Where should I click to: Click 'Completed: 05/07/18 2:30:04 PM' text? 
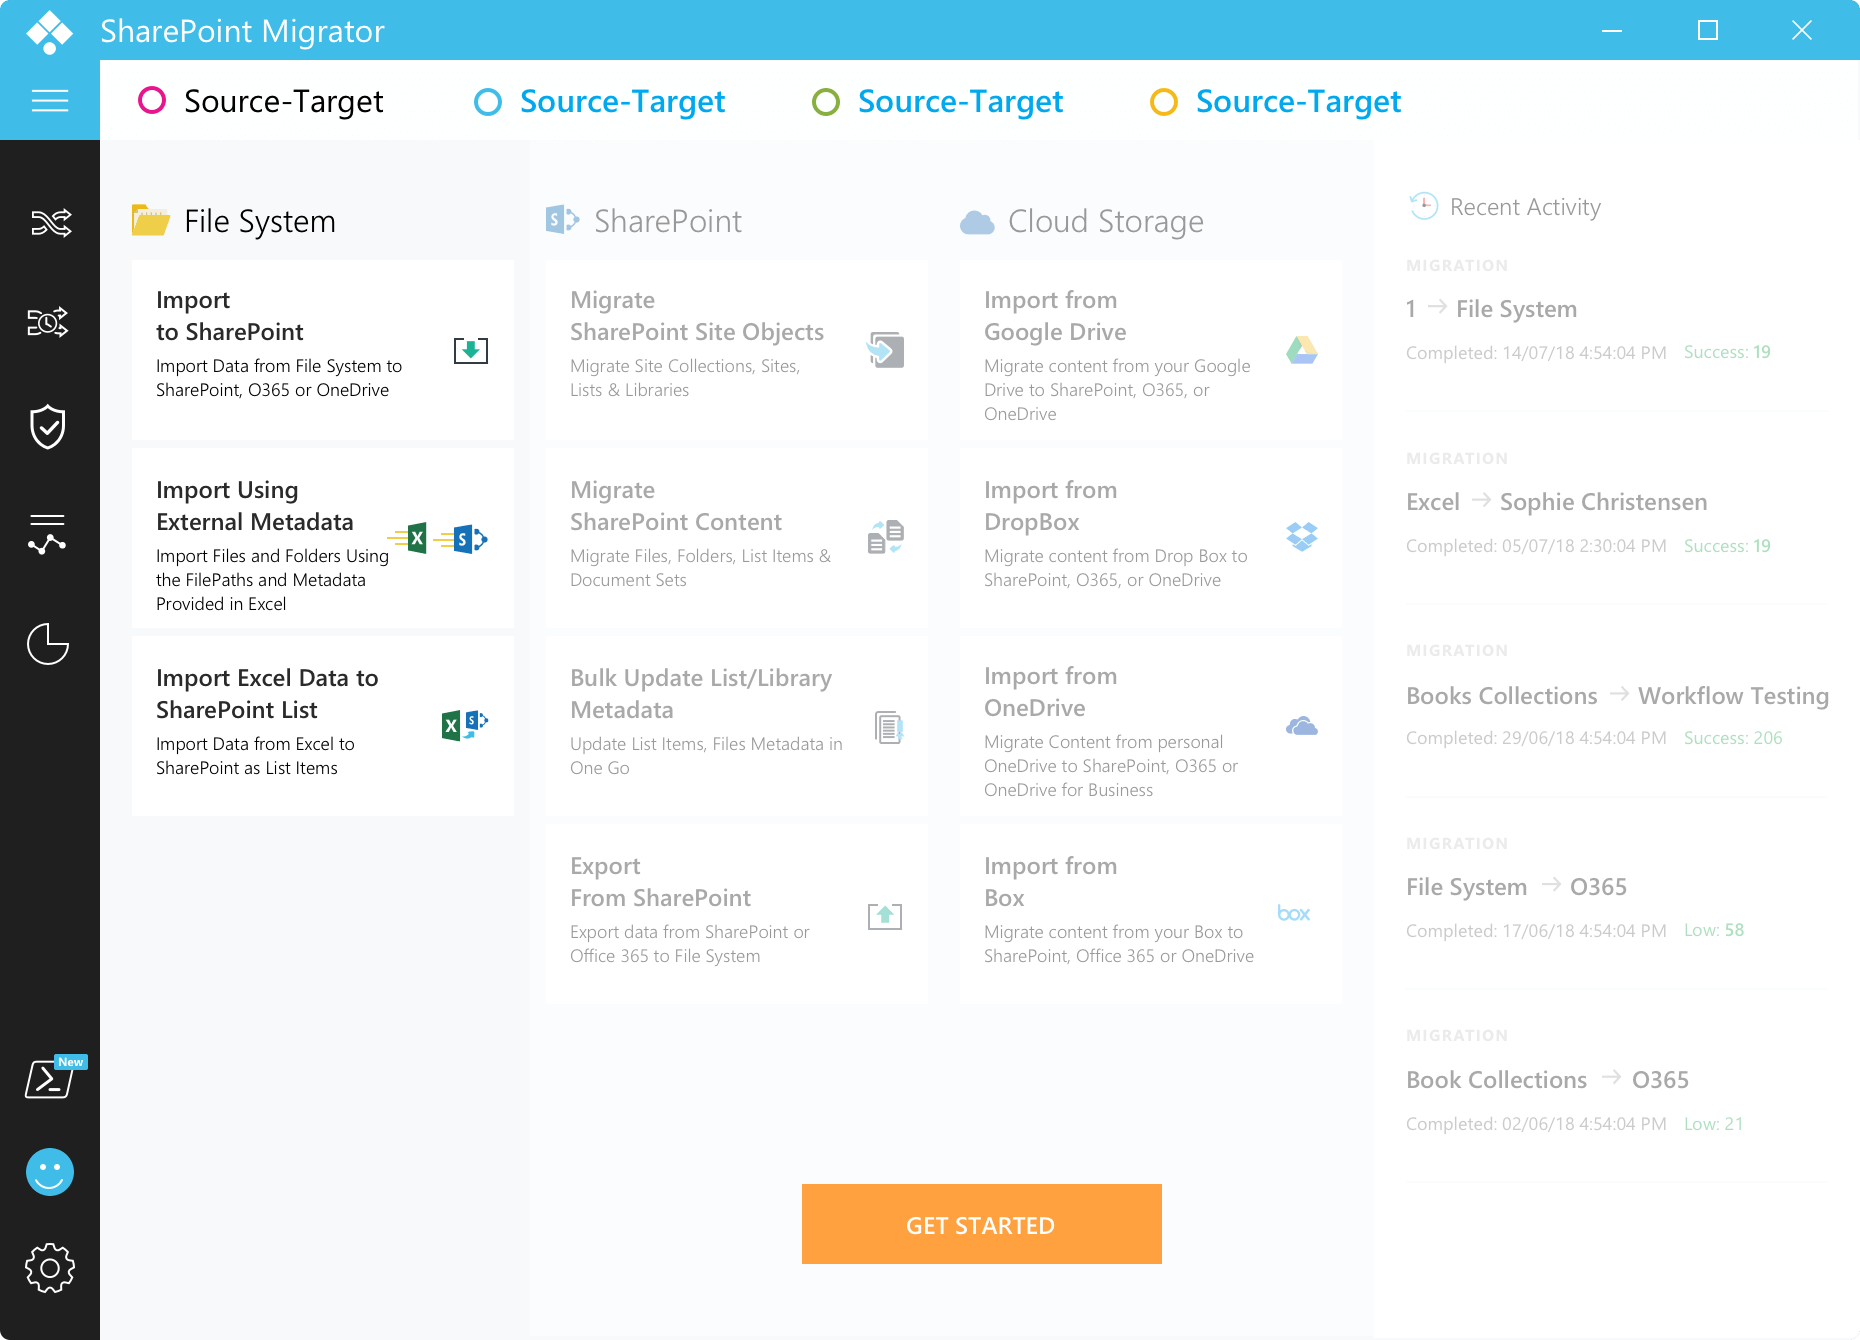1536,546
